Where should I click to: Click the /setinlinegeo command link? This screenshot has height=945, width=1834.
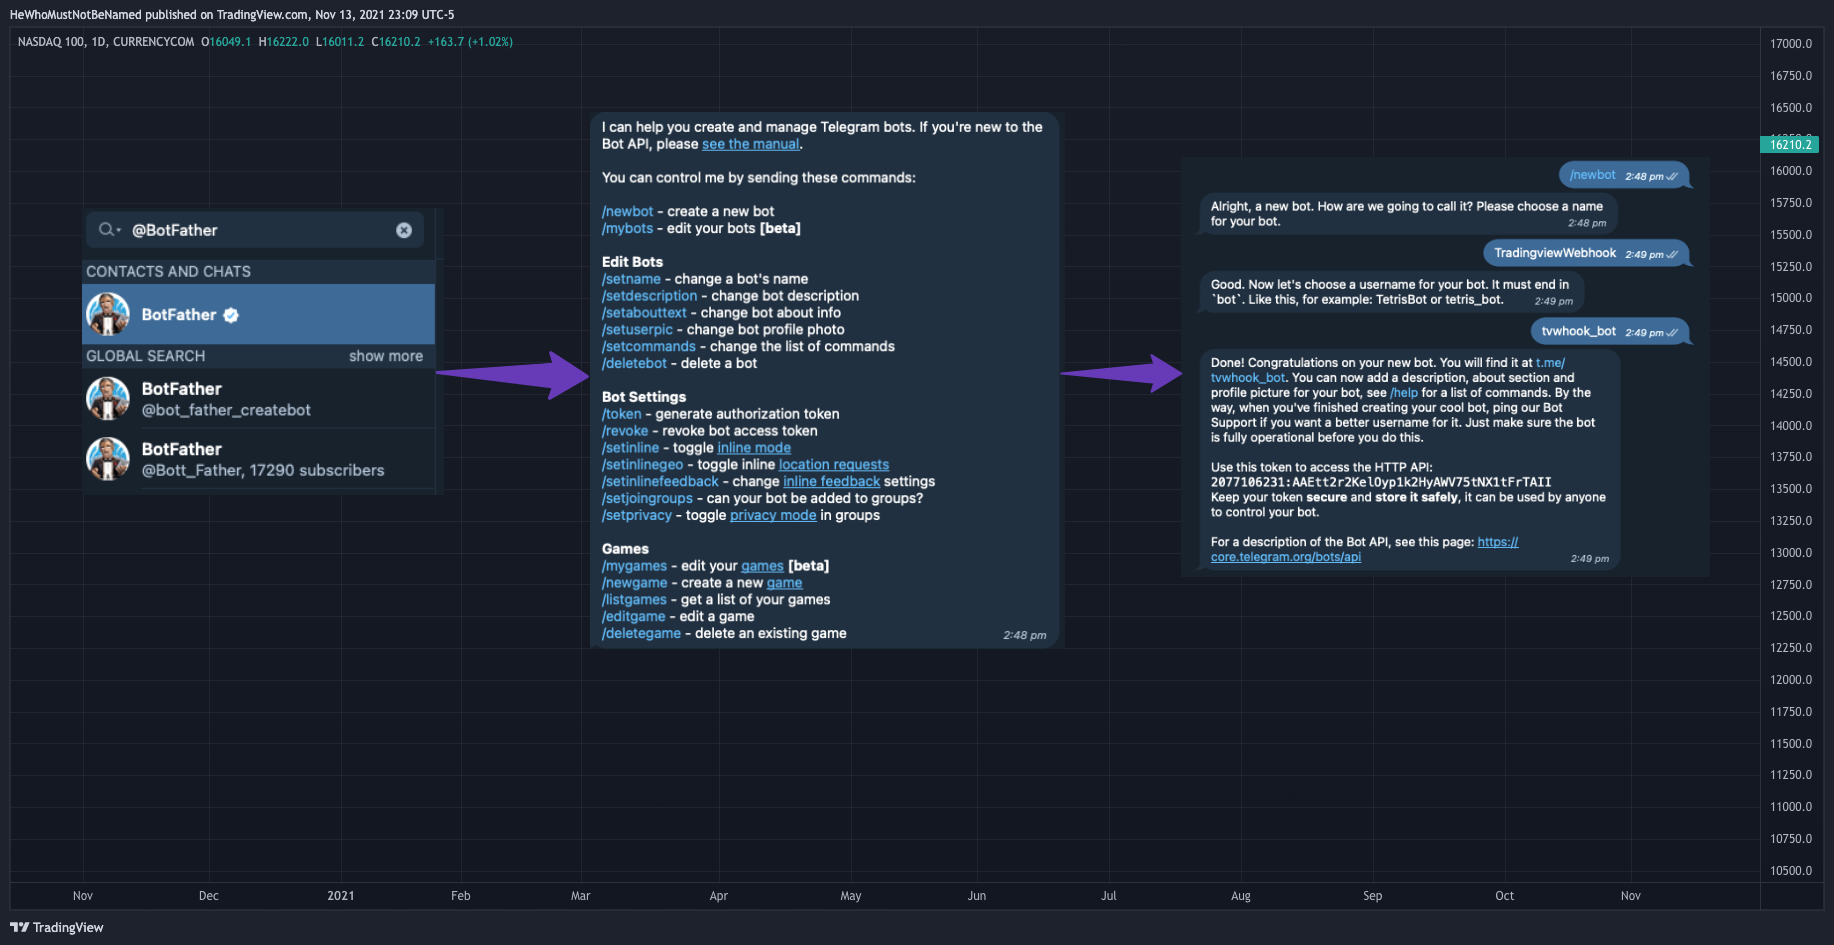642,465
